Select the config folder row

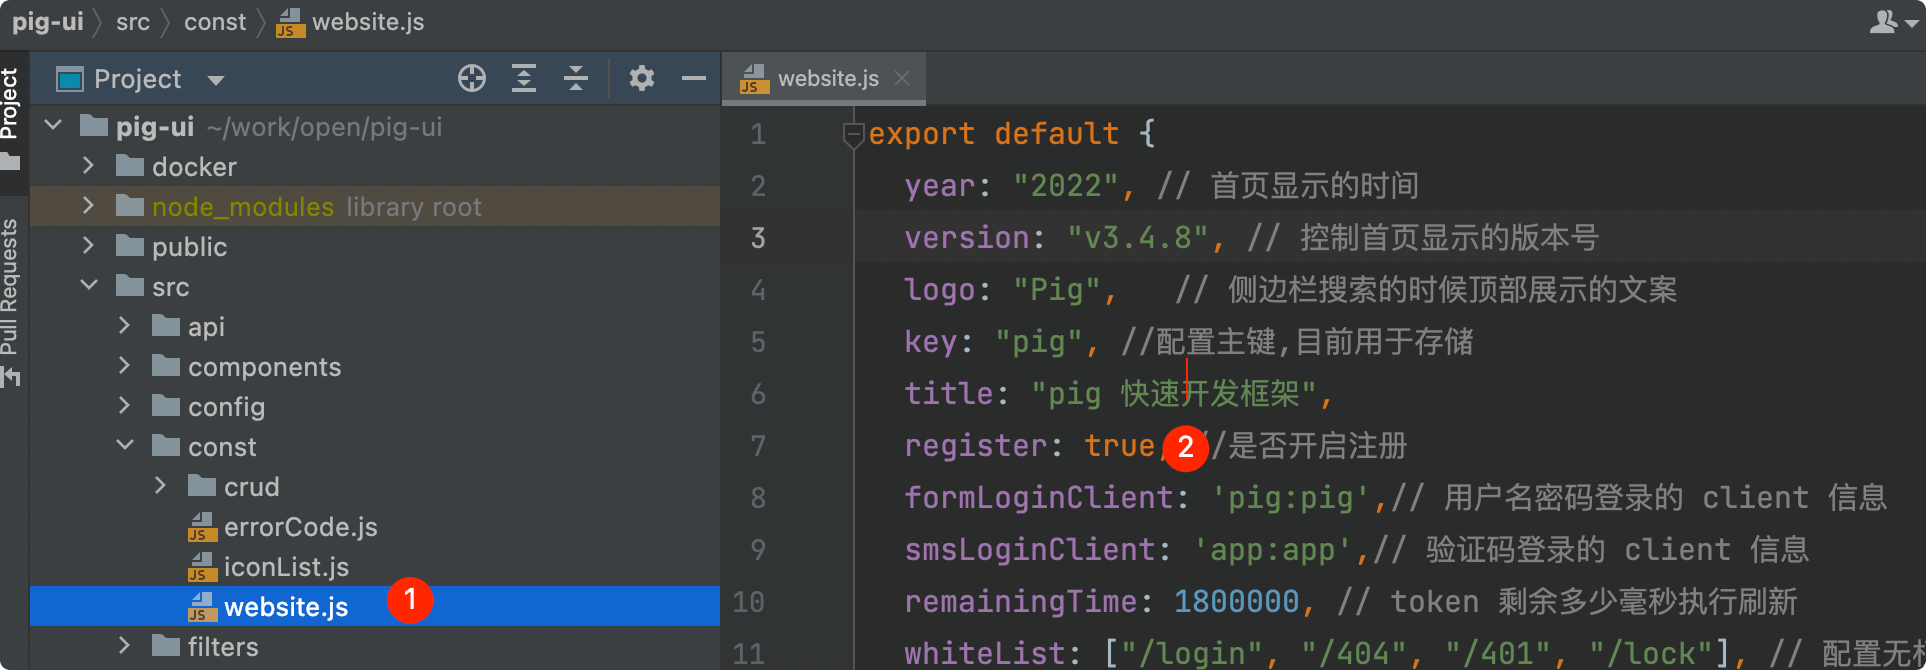375,406
